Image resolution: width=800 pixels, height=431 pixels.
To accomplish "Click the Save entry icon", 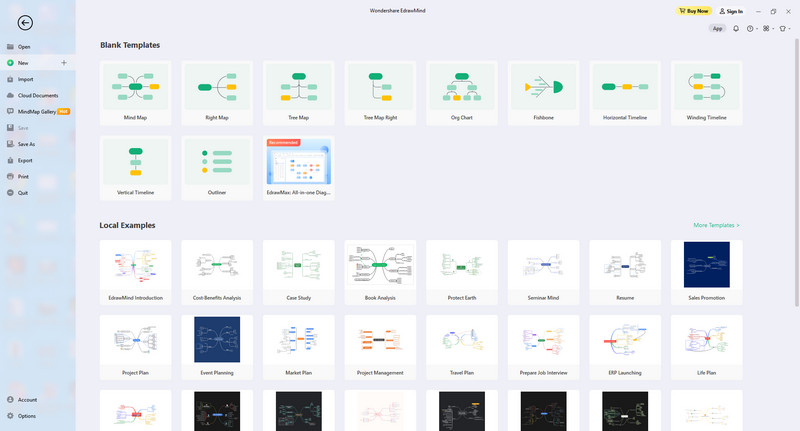I will pyautogui.click(x=10, y=128).
